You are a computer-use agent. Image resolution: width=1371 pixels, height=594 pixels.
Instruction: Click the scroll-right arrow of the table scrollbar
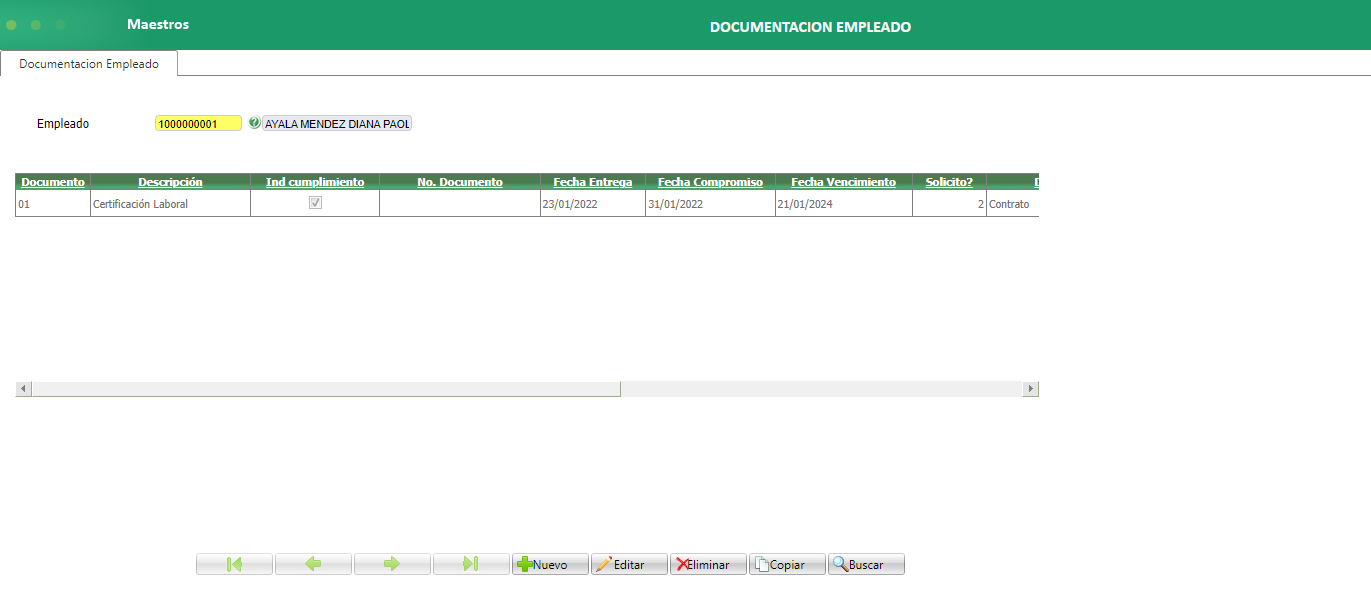click(x=1031, y=388)
